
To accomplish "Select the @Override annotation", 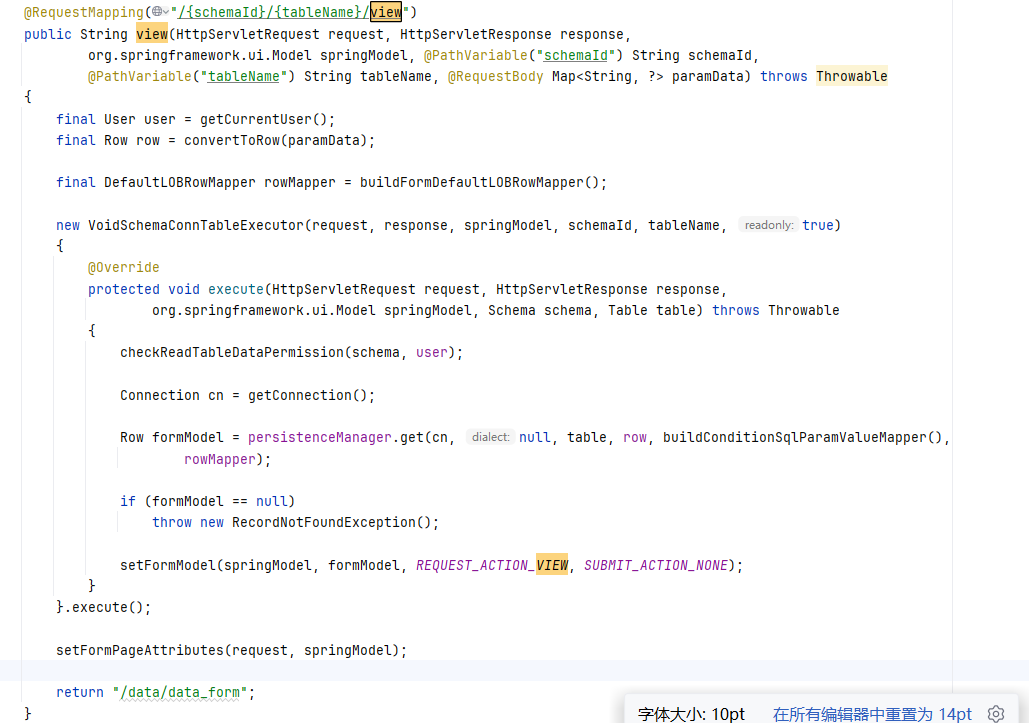I will (x=123, y=268).
